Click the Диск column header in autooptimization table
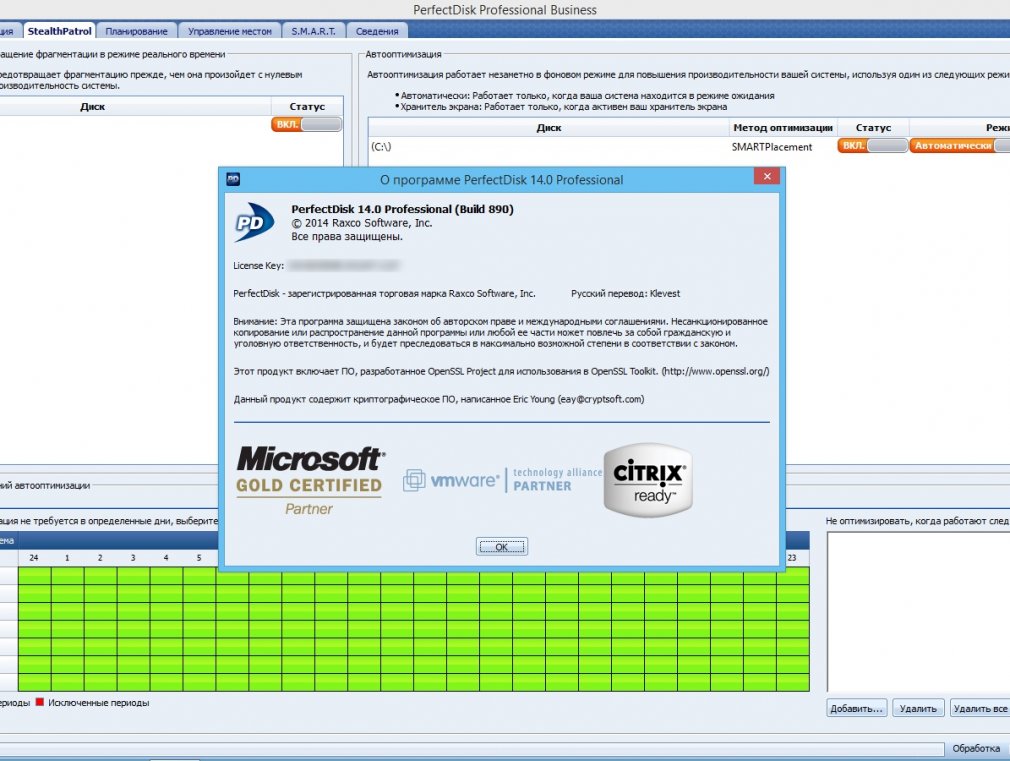Image resolution: width=1010 pixels, height=761 pixels. click(549, 128)
